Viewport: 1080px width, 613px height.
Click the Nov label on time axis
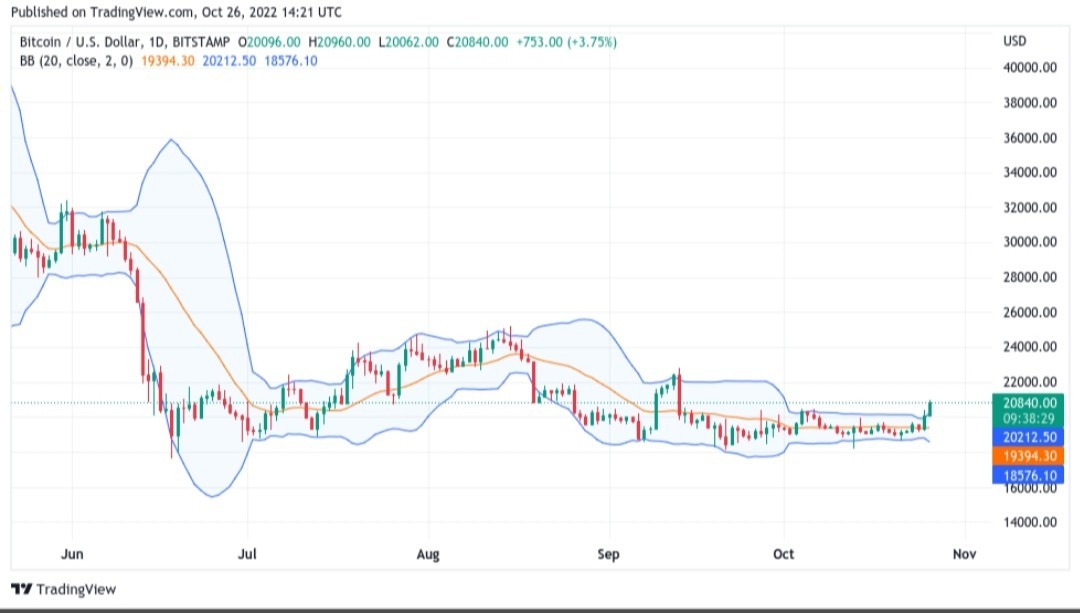point(964,554)
